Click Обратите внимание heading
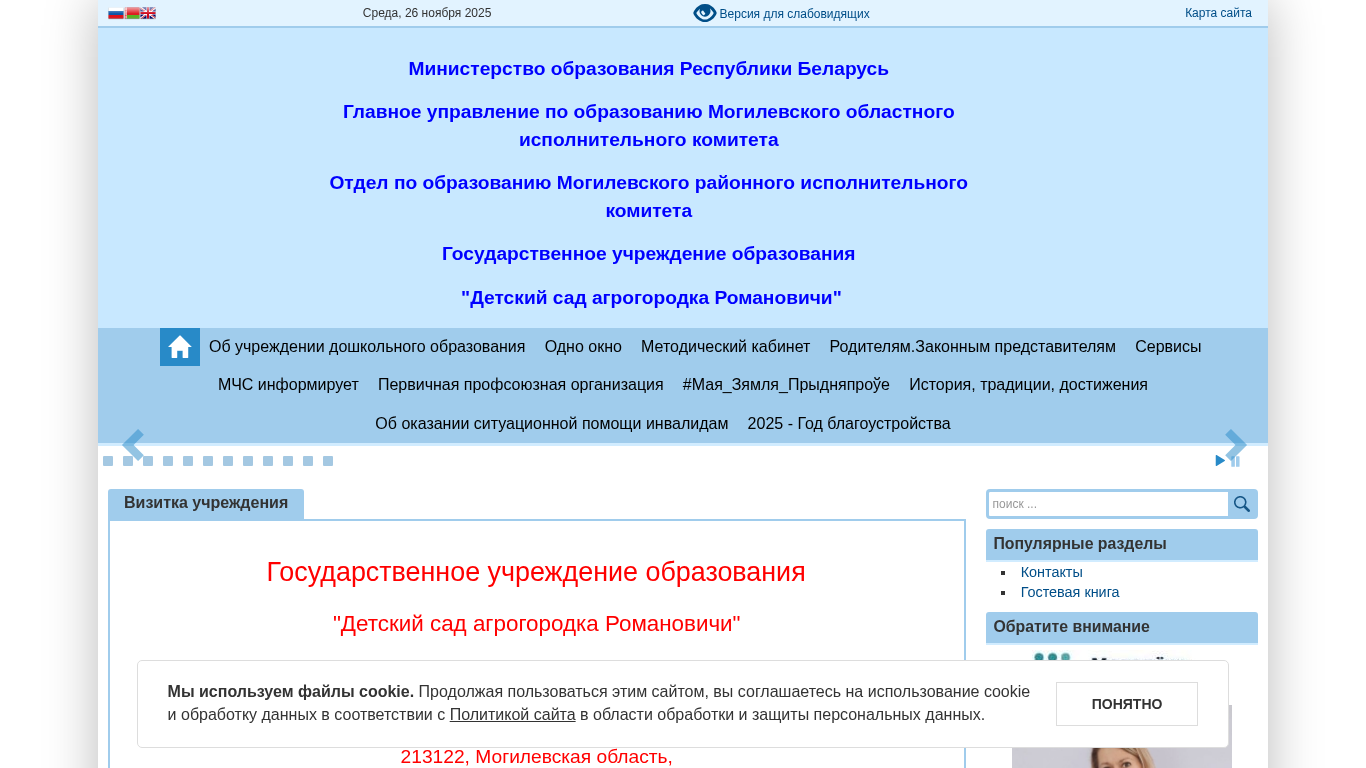This screenshot has width=1366, height=768. [1072, 627]
